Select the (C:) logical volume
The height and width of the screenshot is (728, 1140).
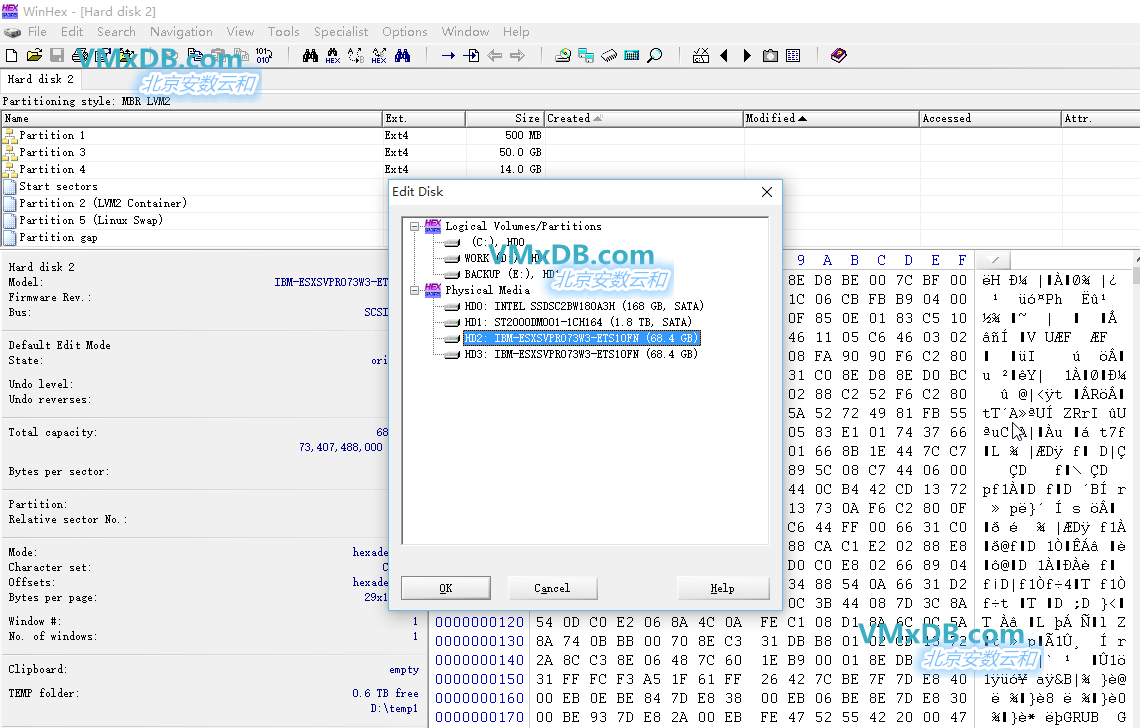(x=498, y=242)
